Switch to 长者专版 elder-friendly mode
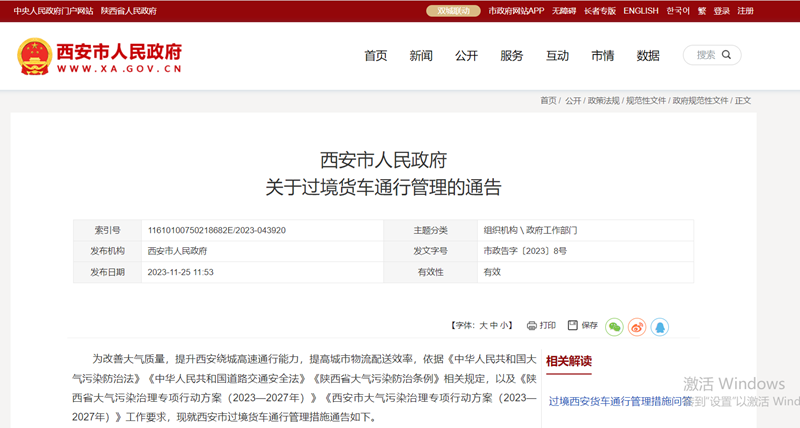The image size is (800, 428). [x=600, y=11]
